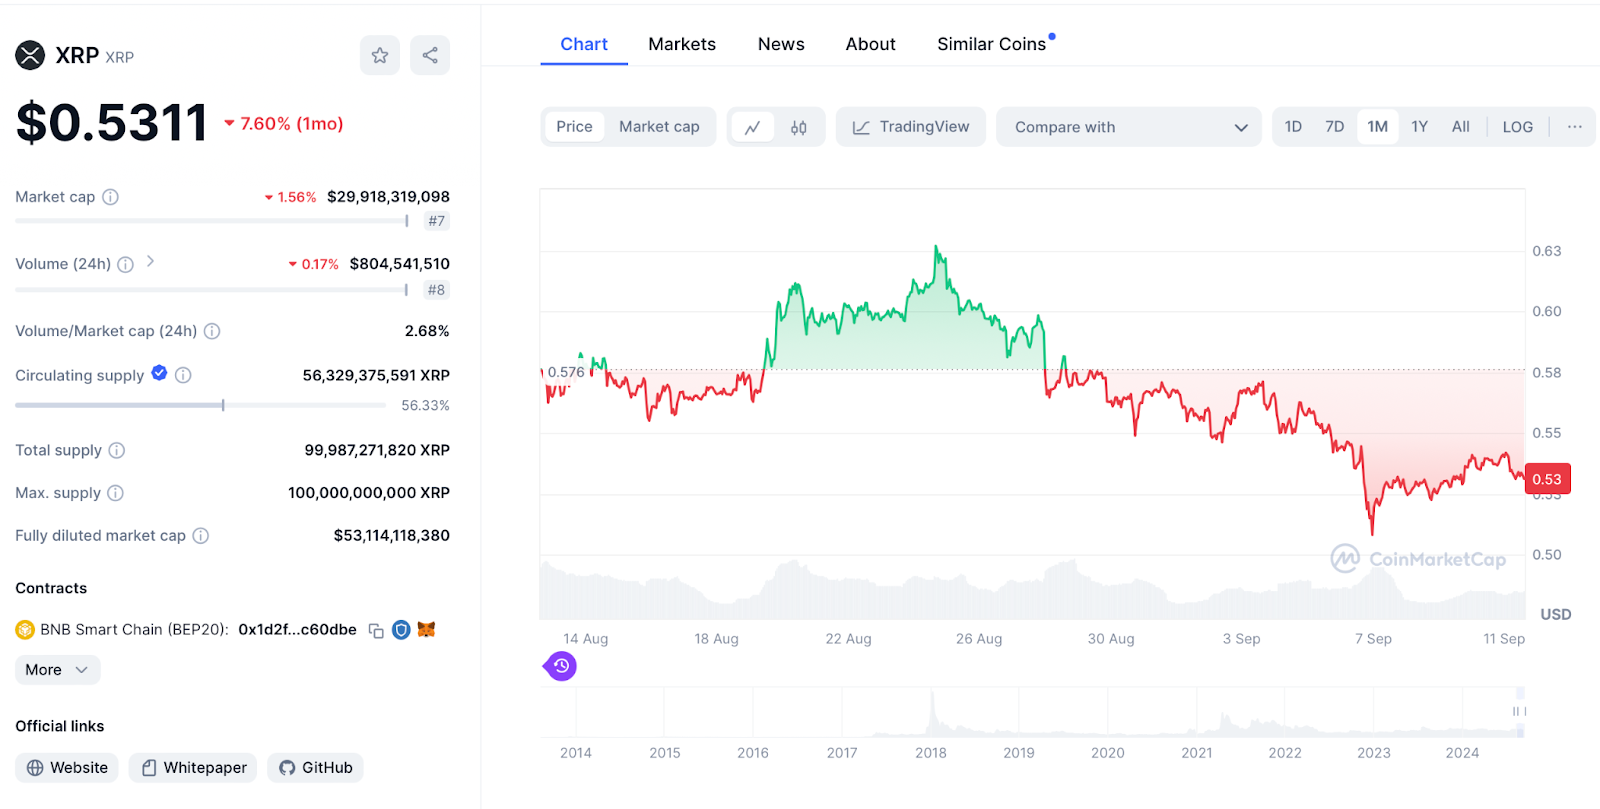Click the blue shield icon beside contract
1600x809 pixels.
coord(401,630)
